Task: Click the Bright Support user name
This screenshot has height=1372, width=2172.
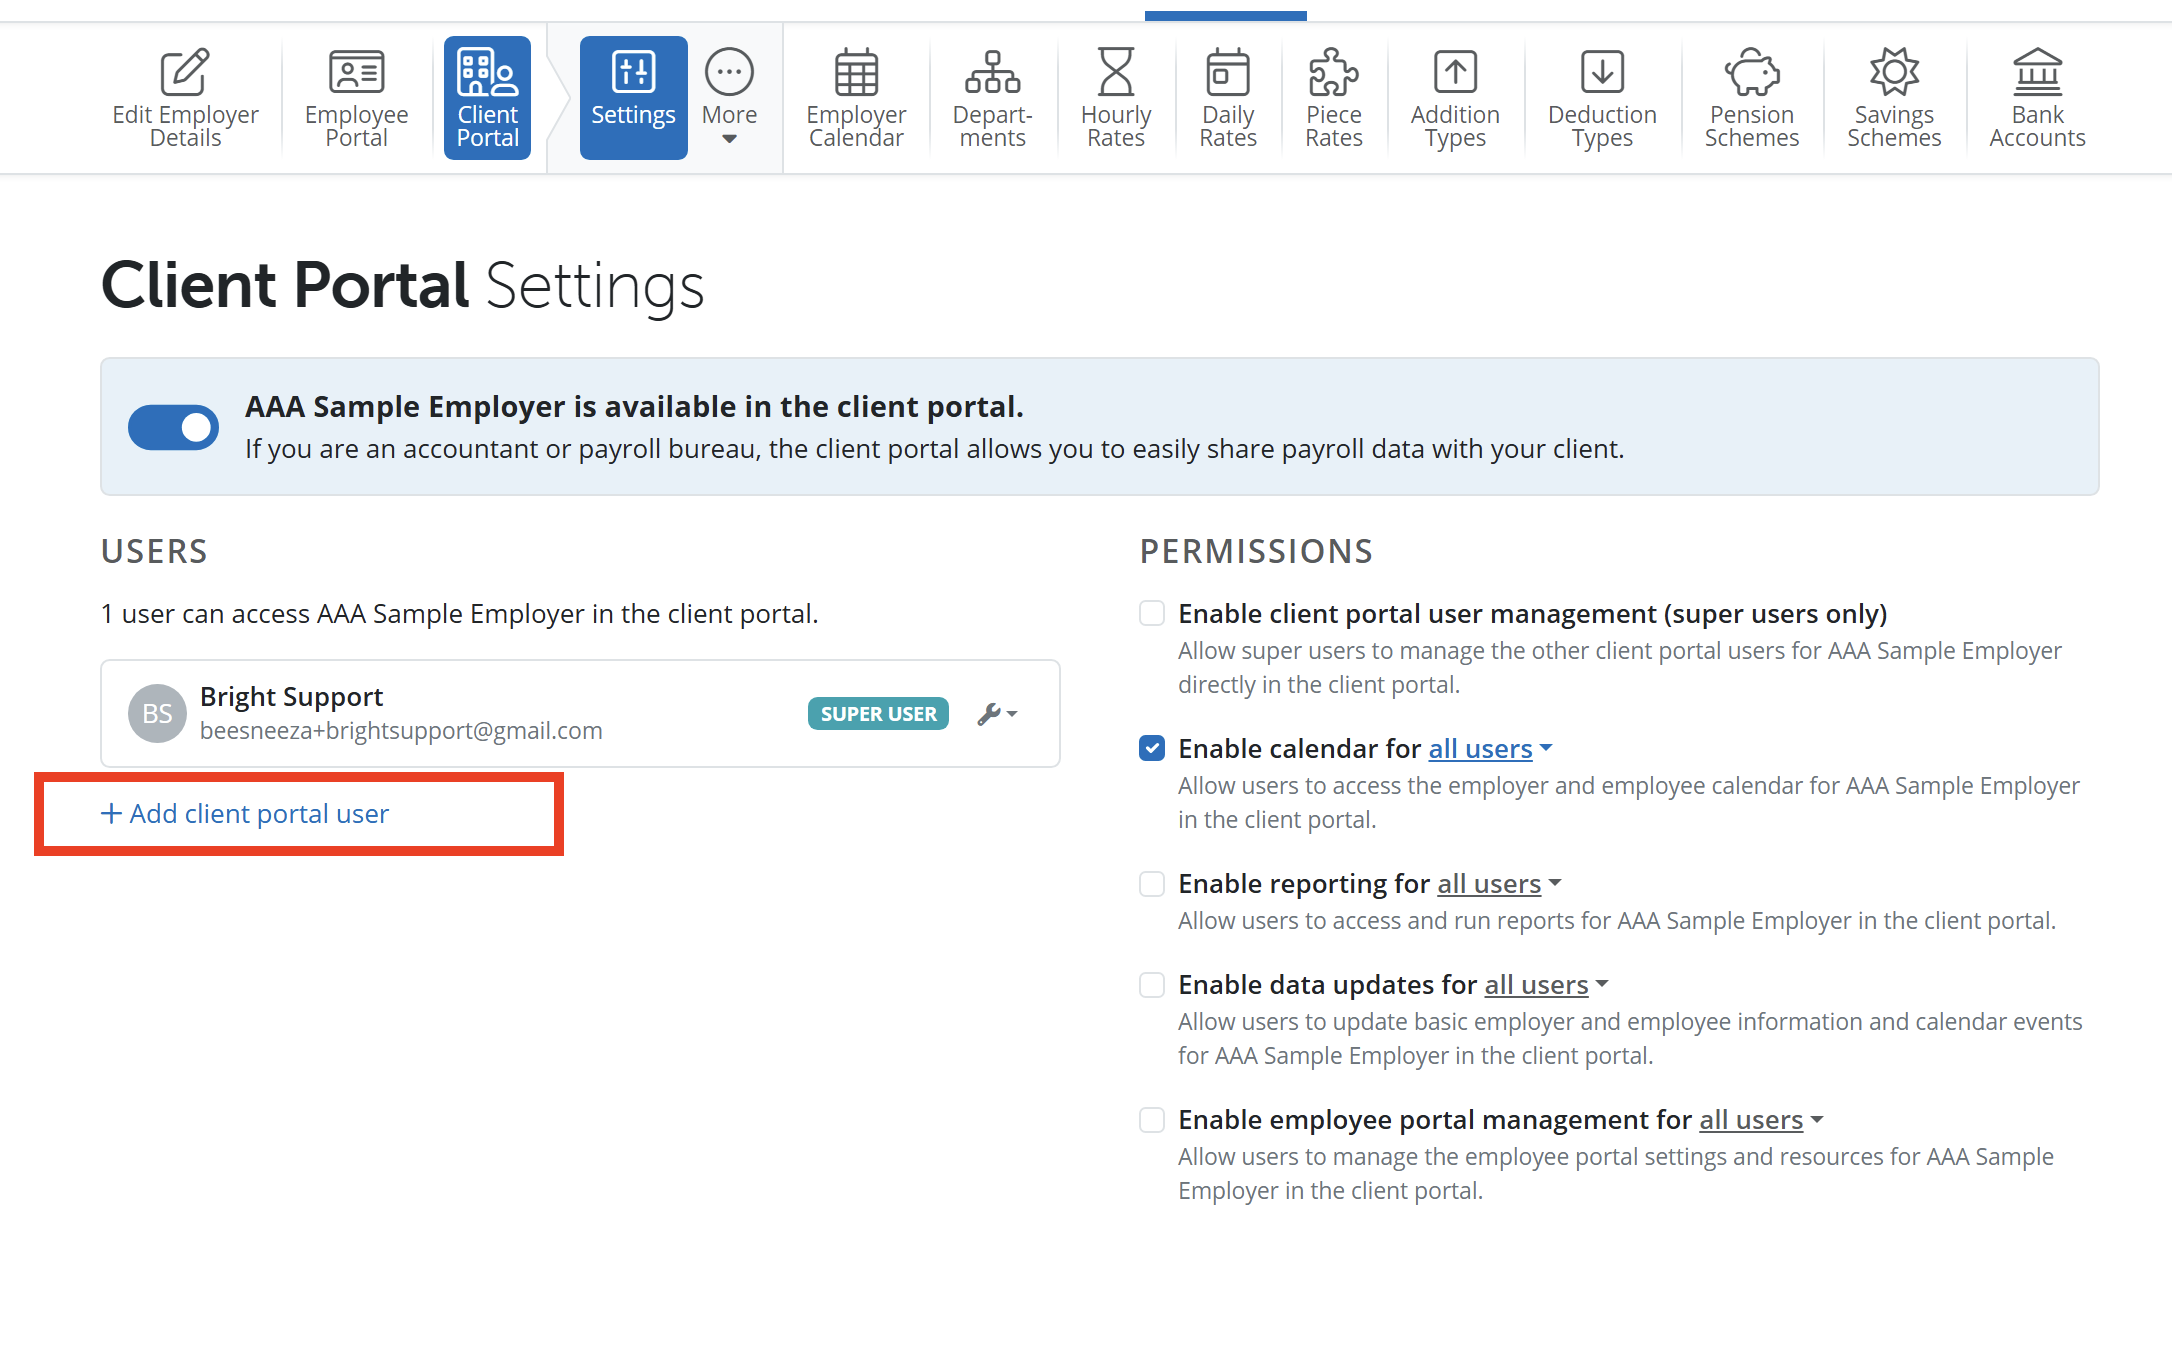Action: (291, 696)
